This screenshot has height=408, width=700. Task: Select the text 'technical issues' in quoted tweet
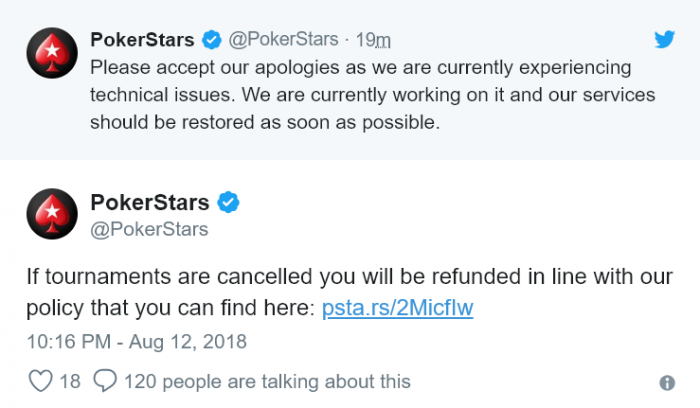tap(162, 95)
